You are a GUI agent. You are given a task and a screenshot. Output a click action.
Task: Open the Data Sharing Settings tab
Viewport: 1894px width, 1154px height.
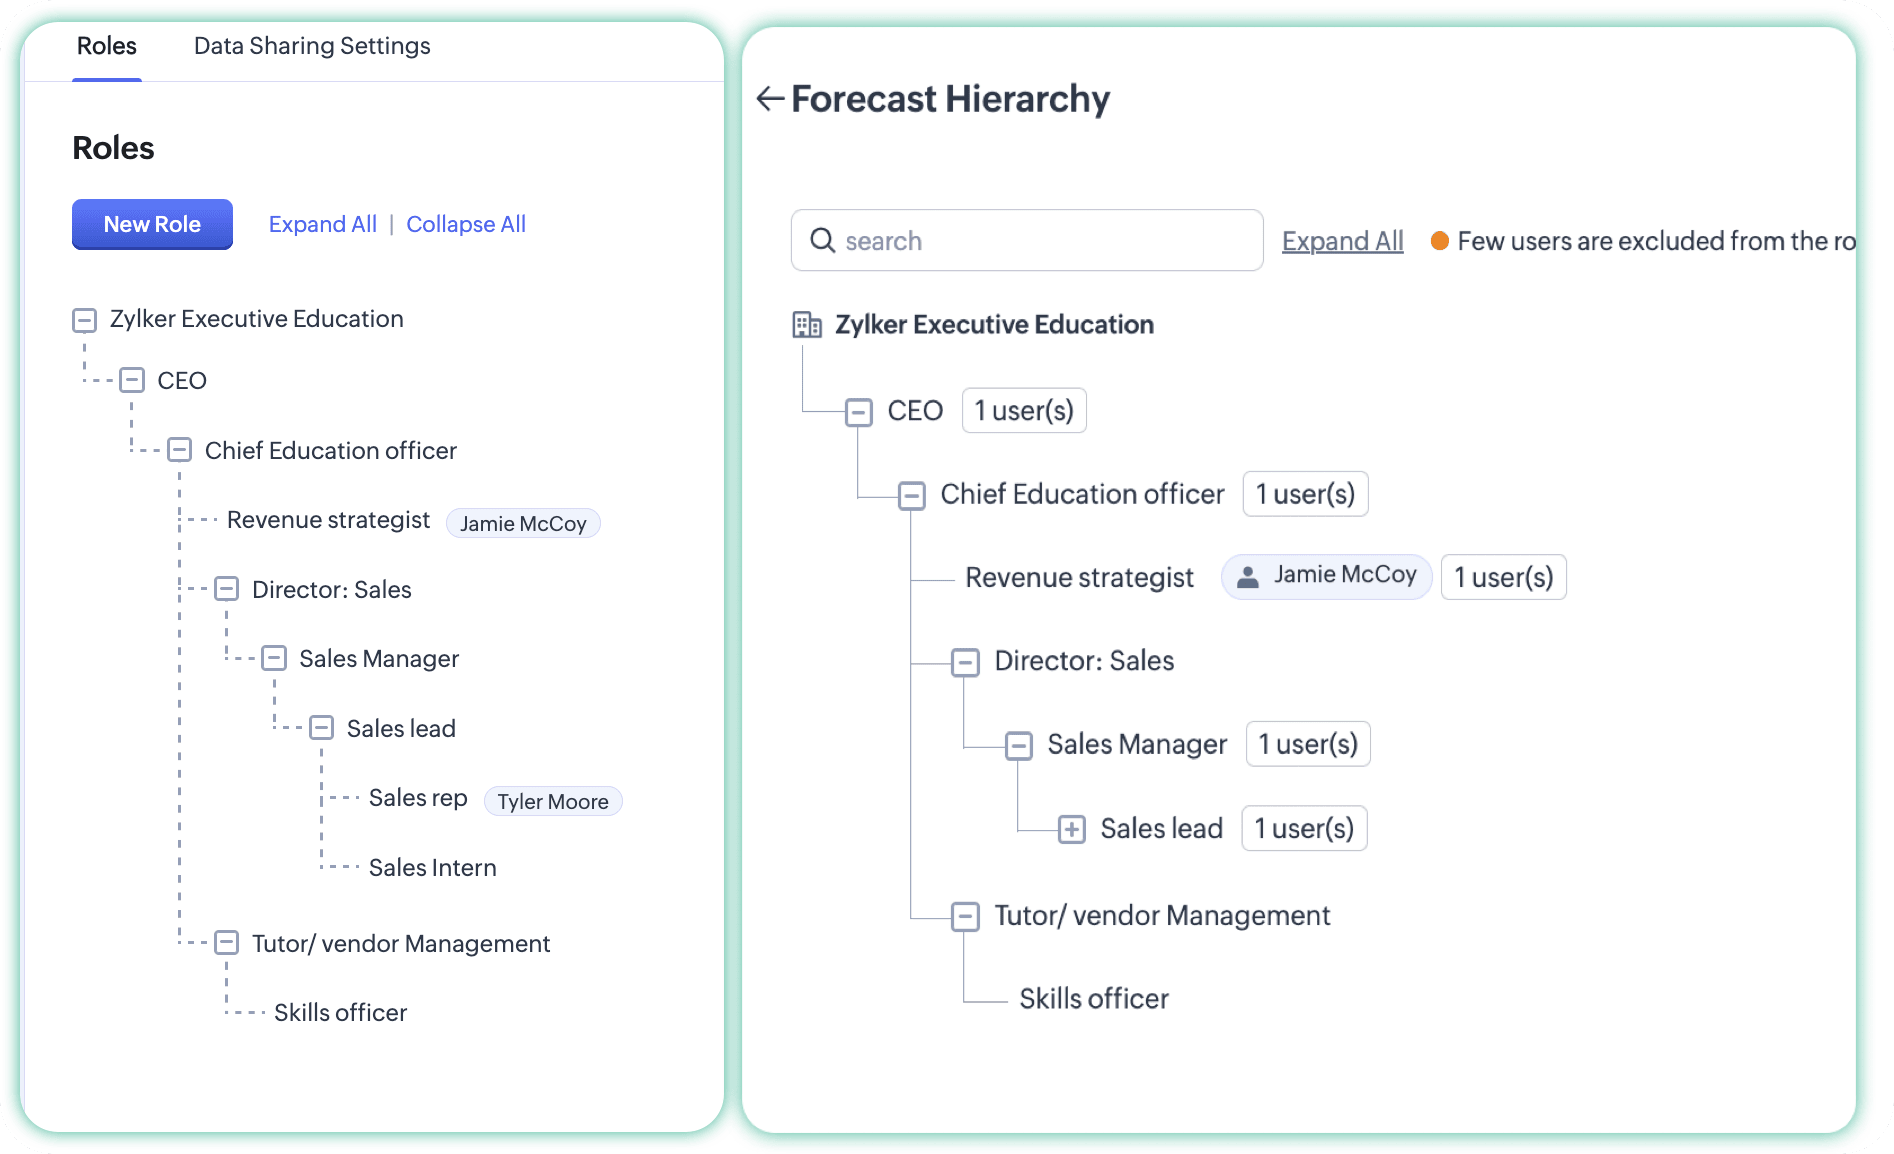point(312,46)
